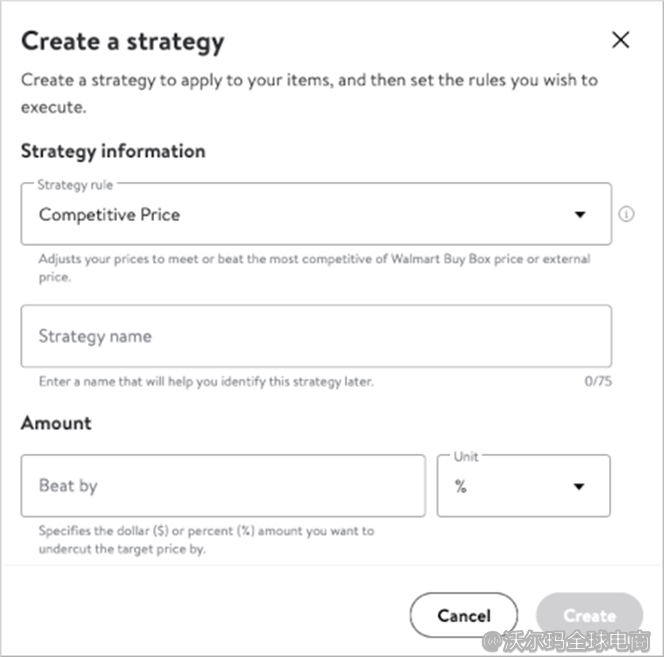
Task: Select the Competitive Price combo box value
Action: 110,215
